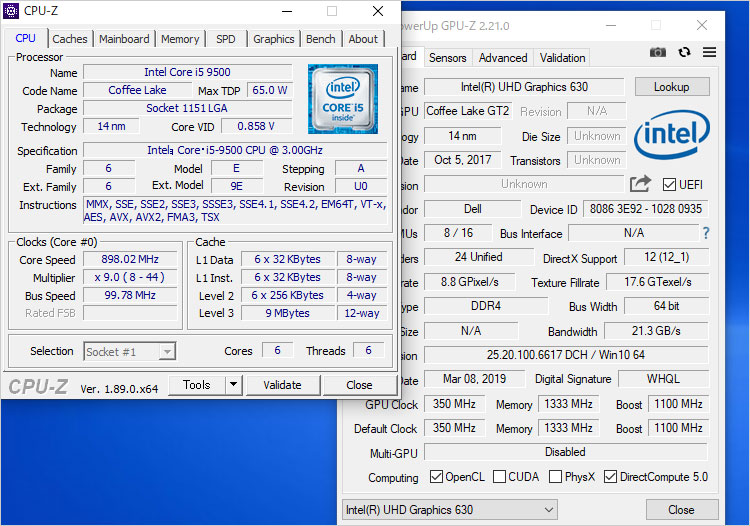Screen dimensions: 750x526
Task: Click the Core VID value '0.858 V'
Action: [256, 126]
